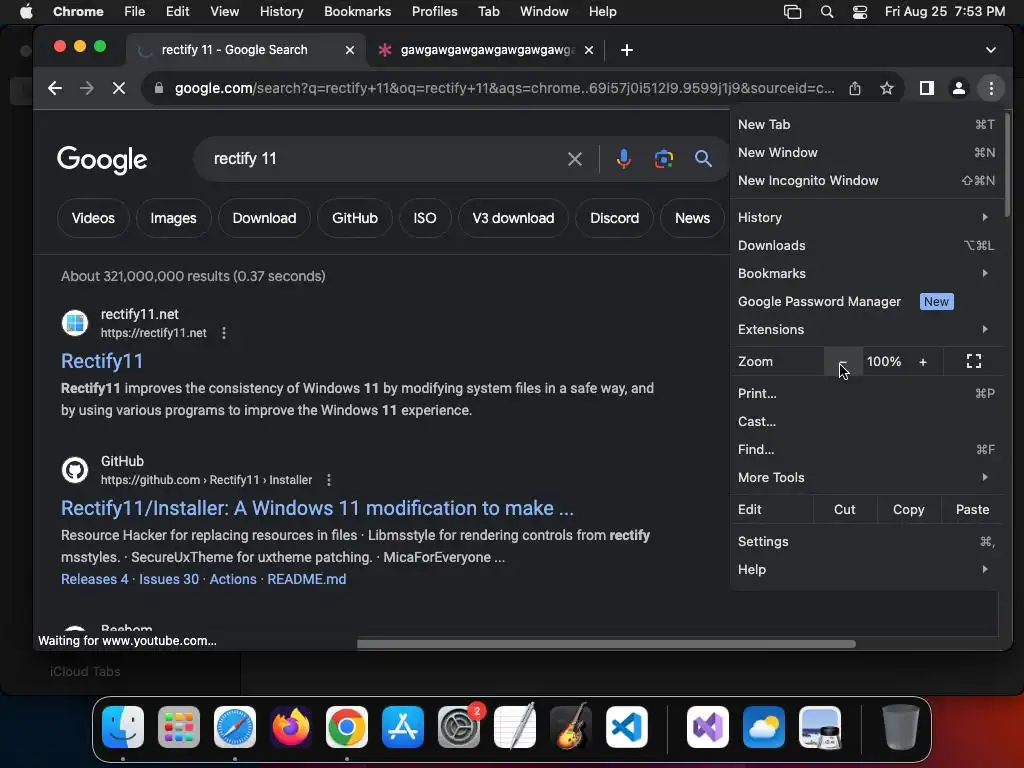This screenshot has width=1024, height=768.
Task: Open Visual Studio Code from dock
Action: click(627, 727)
